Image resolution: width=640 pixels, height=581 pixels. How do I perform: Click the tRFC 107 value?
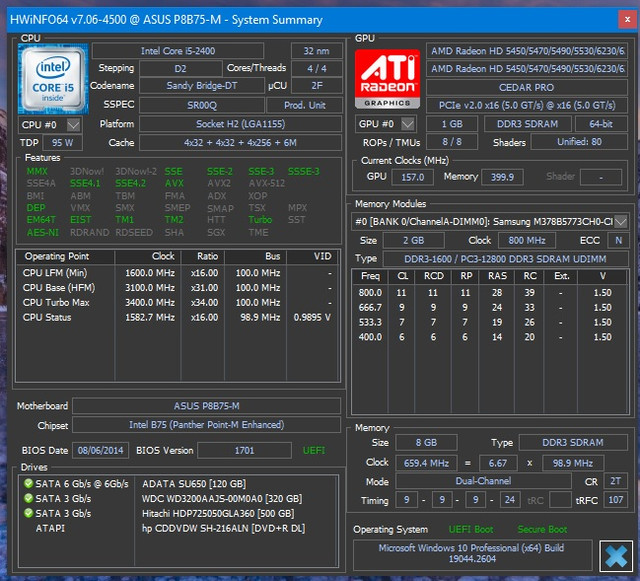click(x=616, y=500)
